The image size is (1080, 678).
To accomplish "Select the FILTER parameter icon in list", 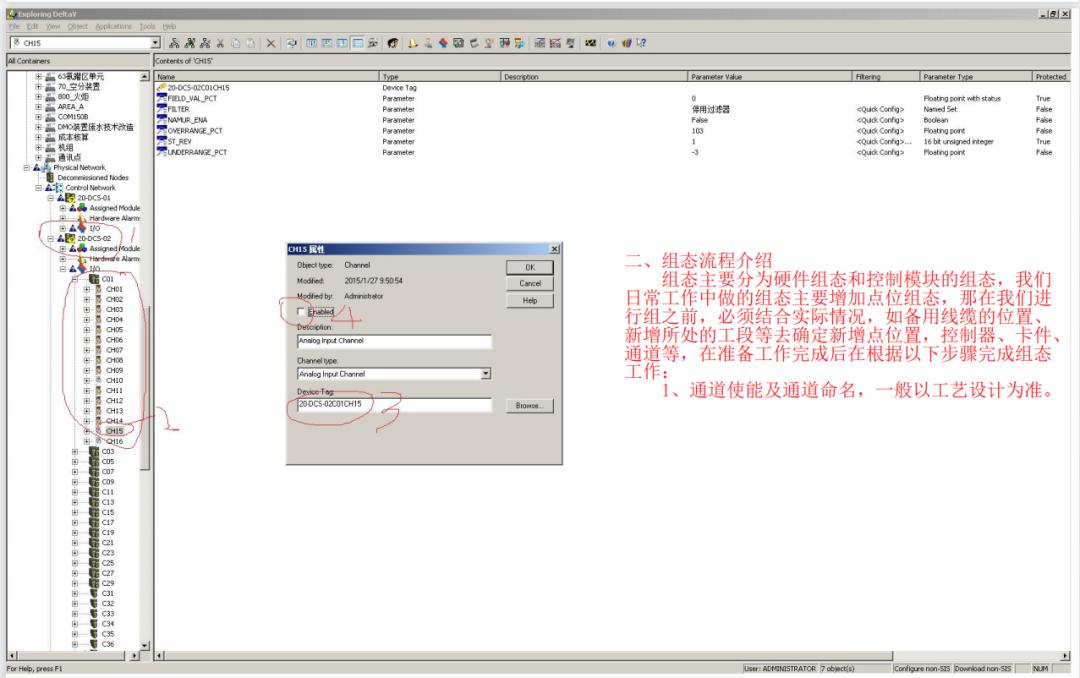I will pyautogui.click(x=161, y=109).
